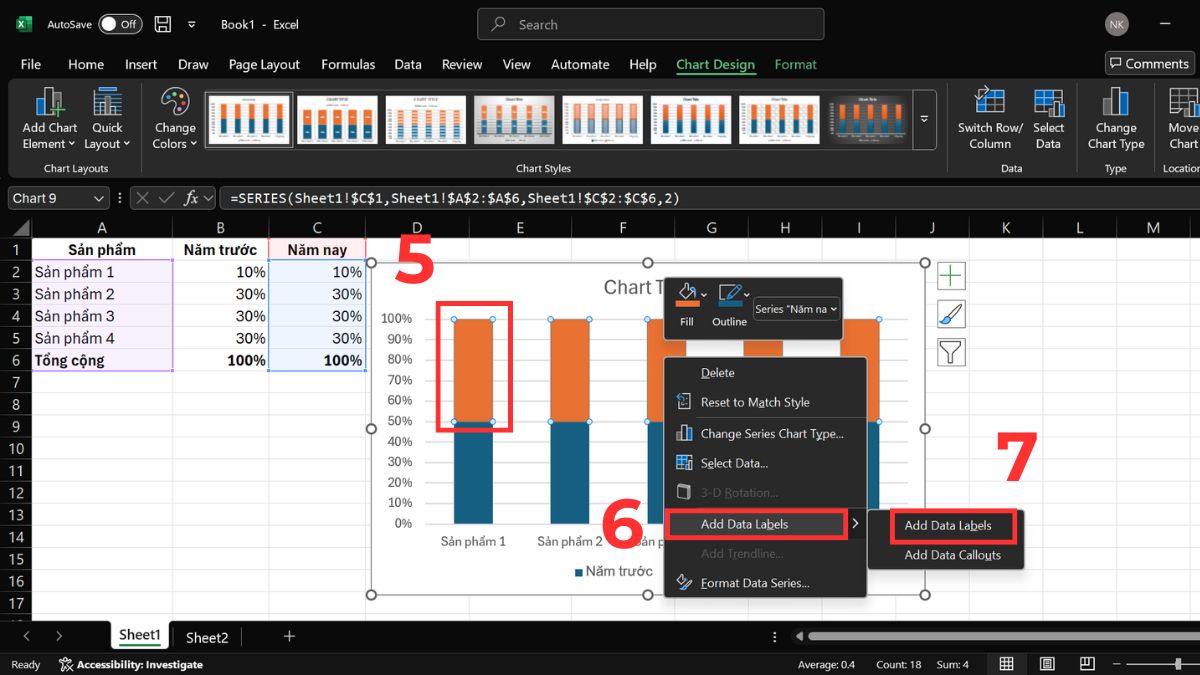Image resolution: width=1200 pixels, height=675 pixels.
Task: Toggle the AutoSave switch
Action: 119,24
